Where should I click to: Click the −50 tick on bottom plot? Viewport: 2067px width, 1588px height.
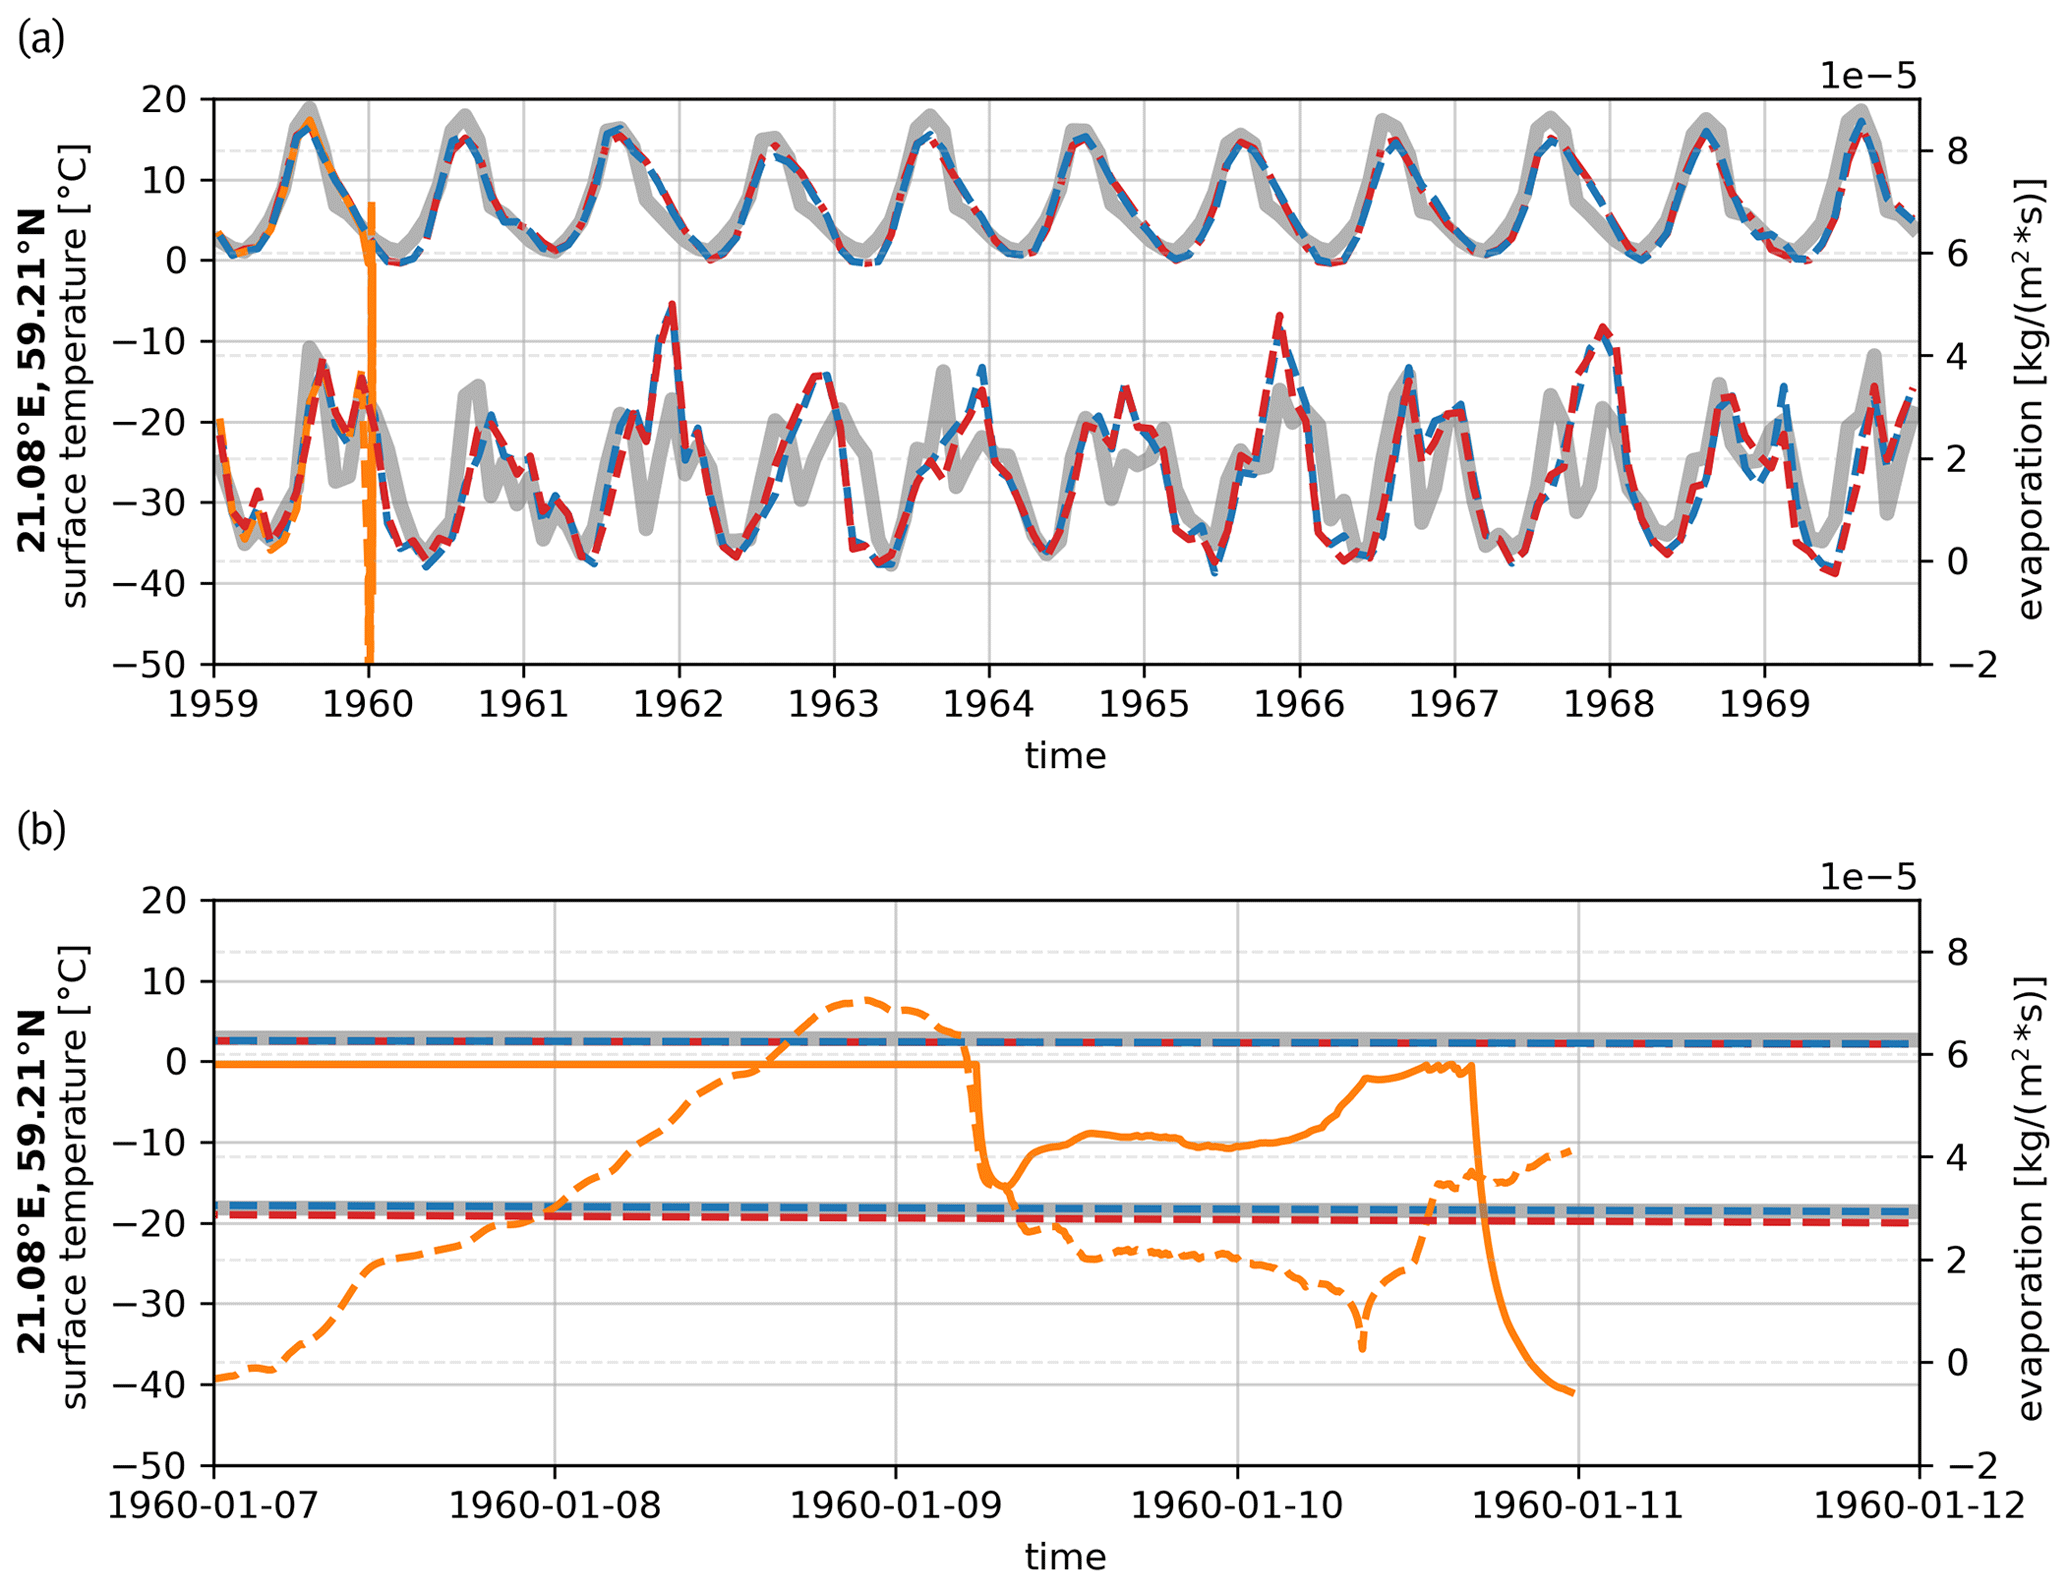(148, 1466)
